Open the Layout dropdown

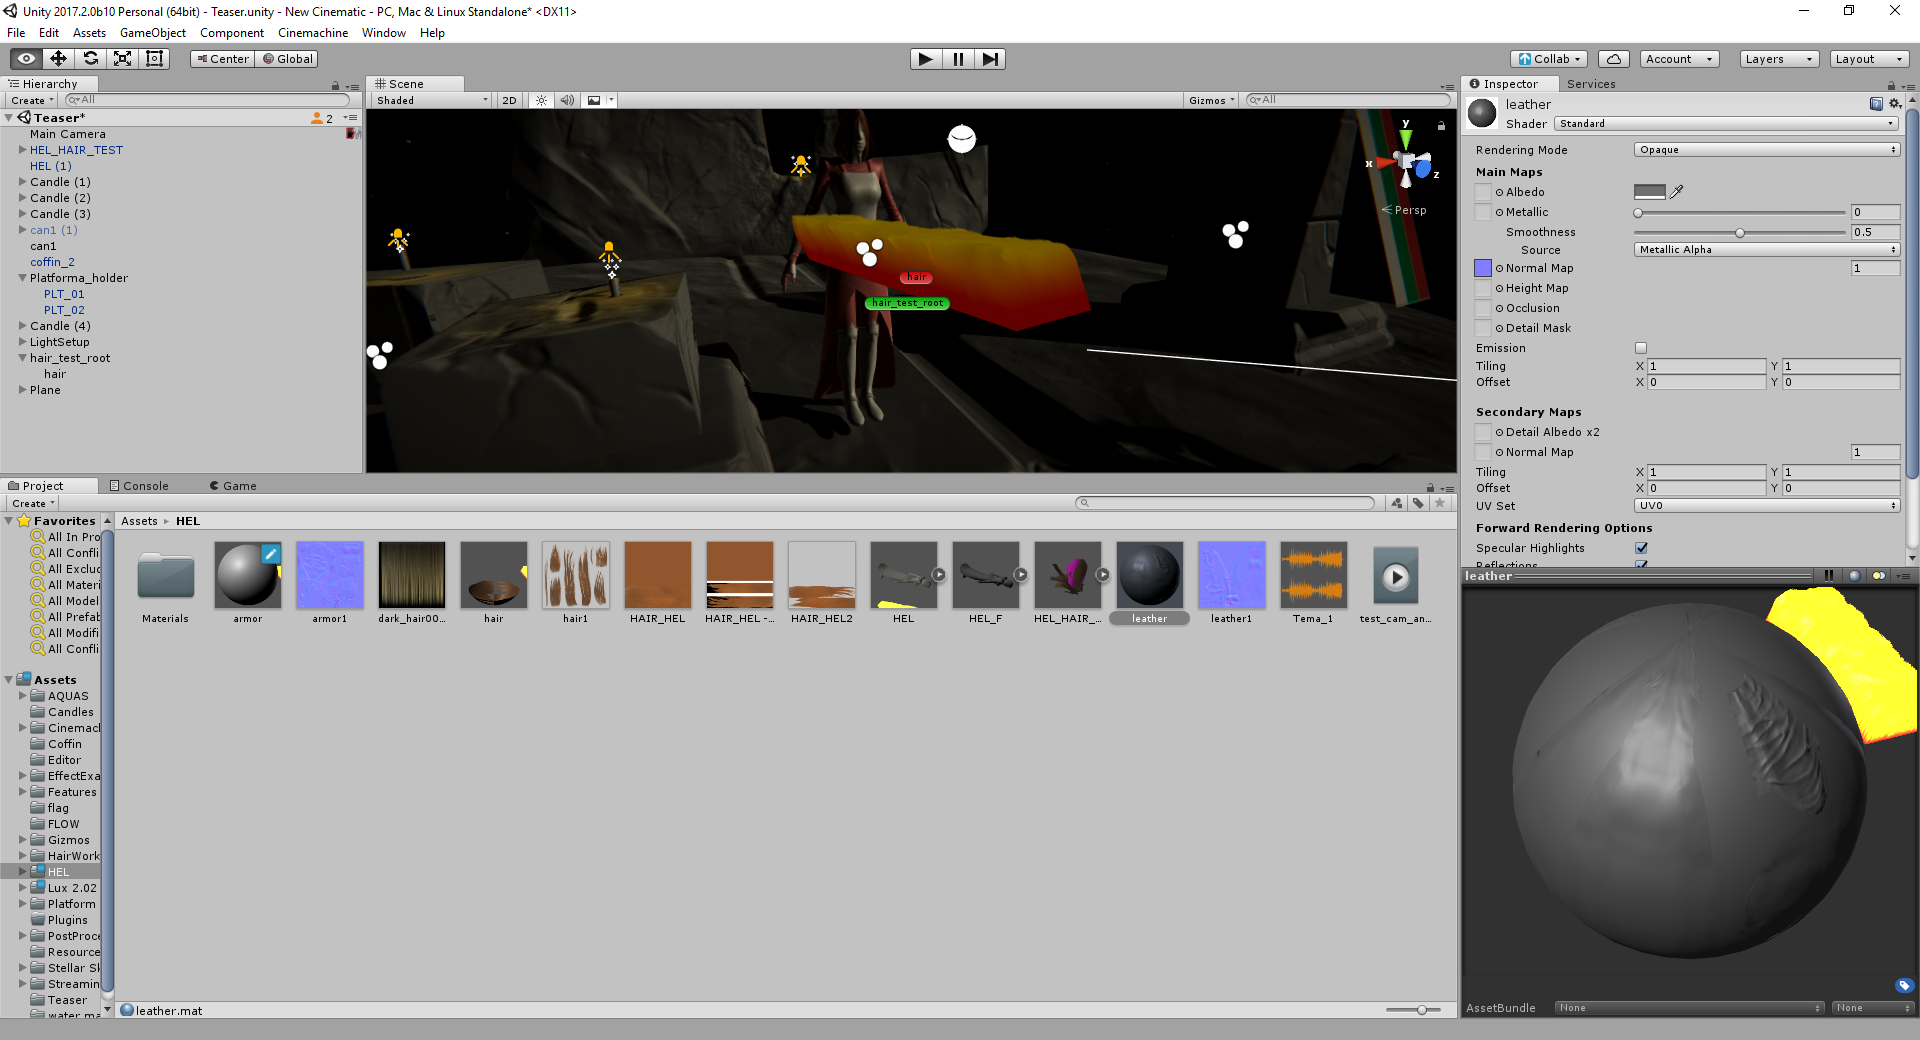pos(1869,59)
